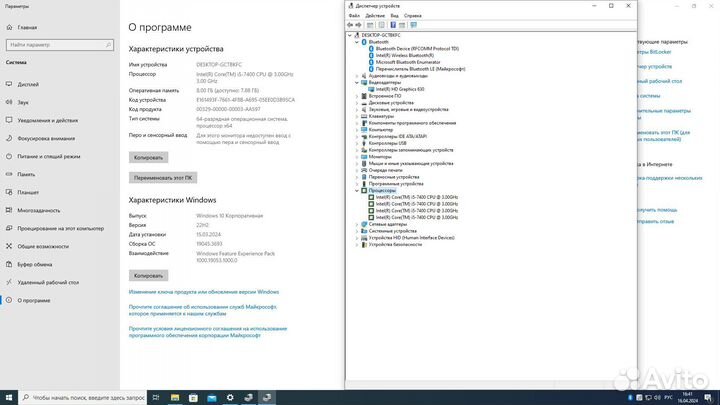
Task: Collapse the Процессоры category
Action: click(357, 191)
